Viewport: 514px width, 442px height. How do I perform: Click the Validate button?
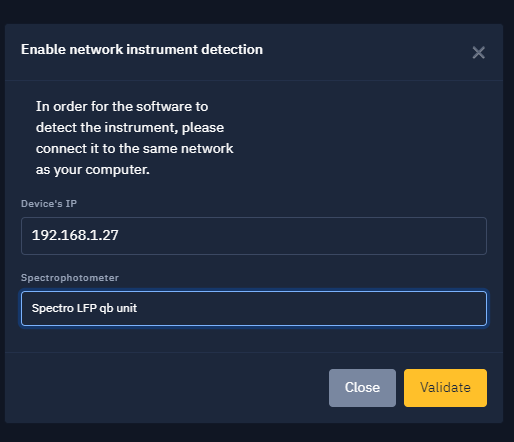(445, 388)
